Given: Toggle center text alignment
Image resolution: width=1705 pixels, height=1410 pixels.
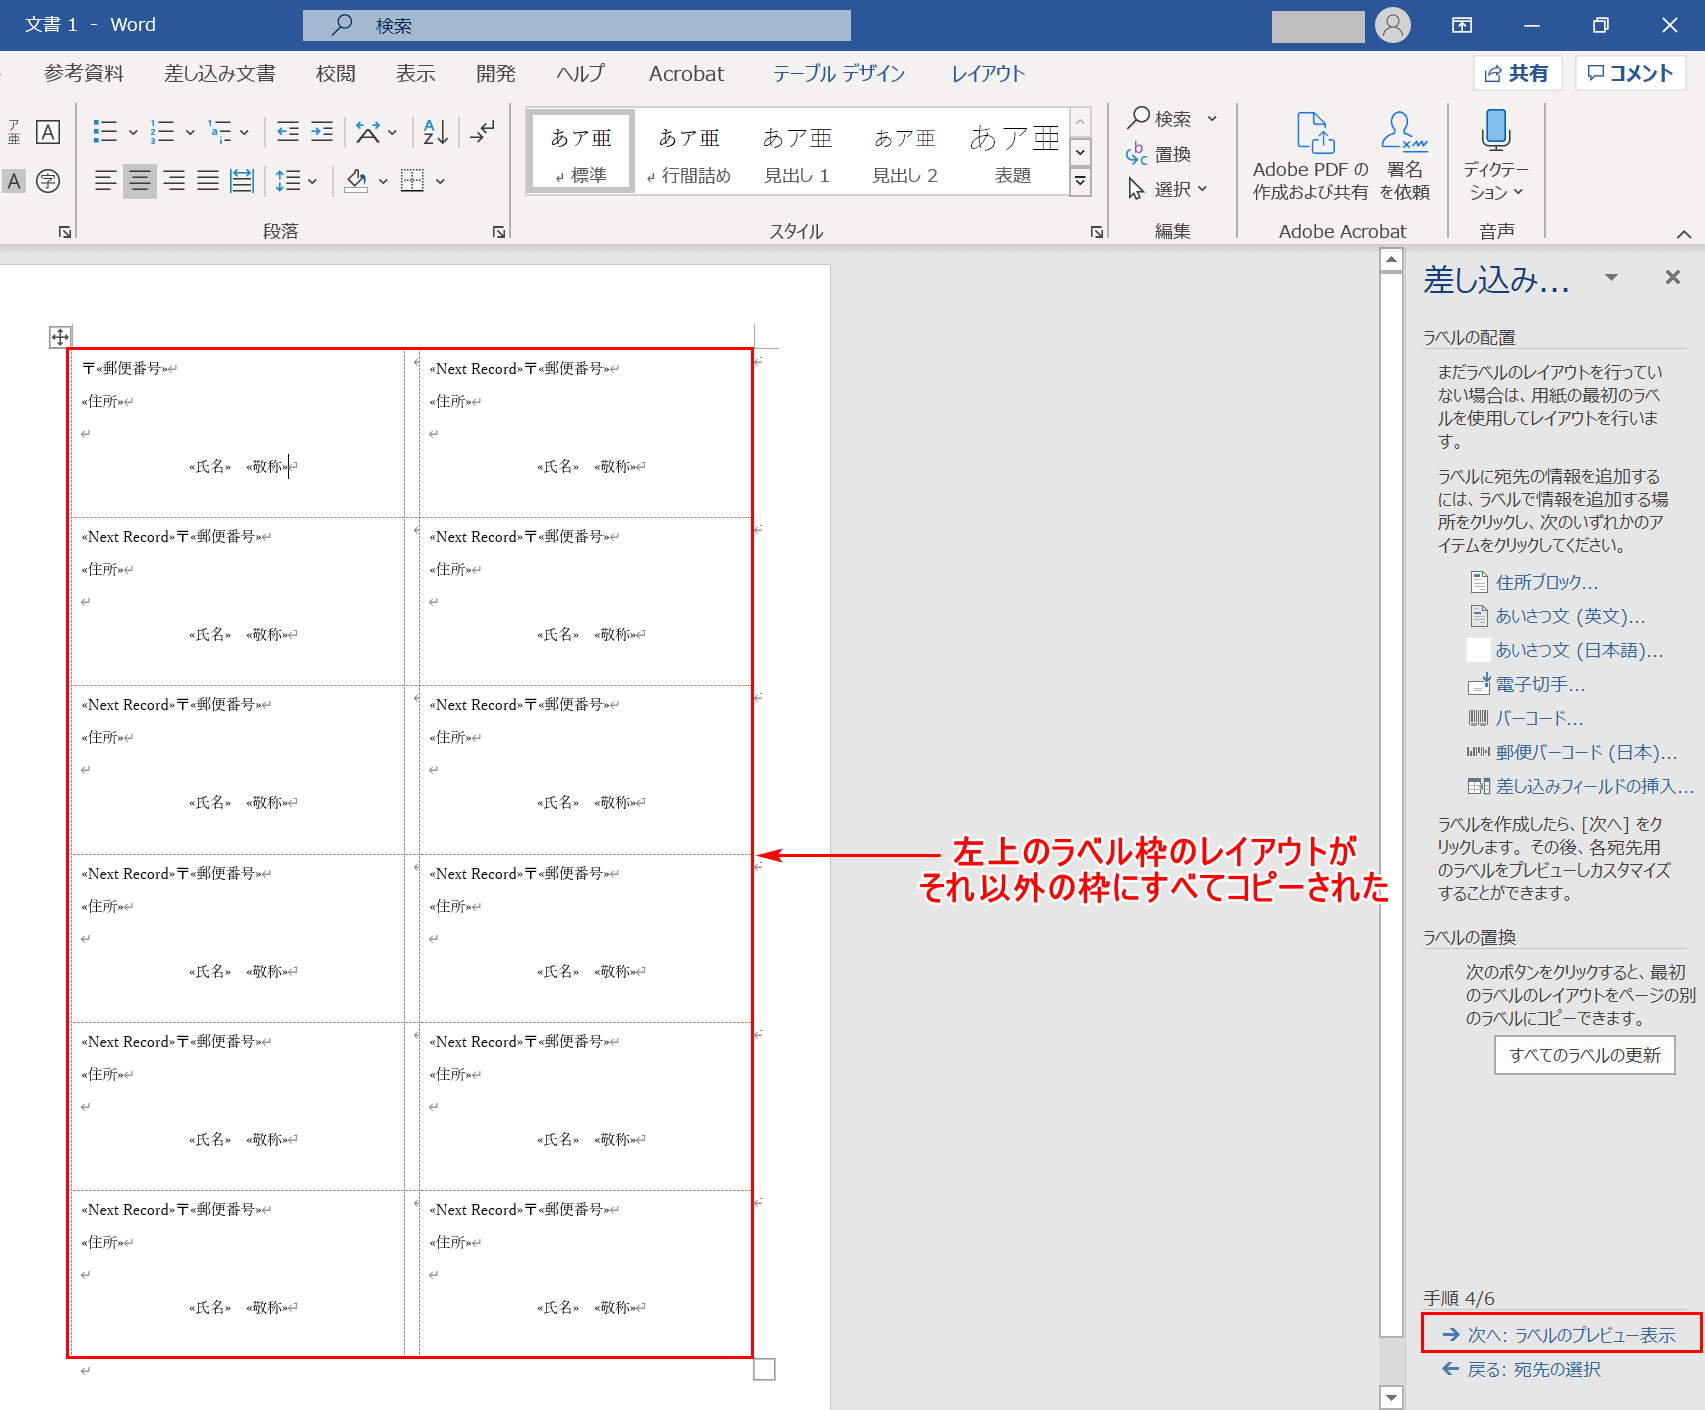Looking at the screenshot, I should click(x=140, y=181).
